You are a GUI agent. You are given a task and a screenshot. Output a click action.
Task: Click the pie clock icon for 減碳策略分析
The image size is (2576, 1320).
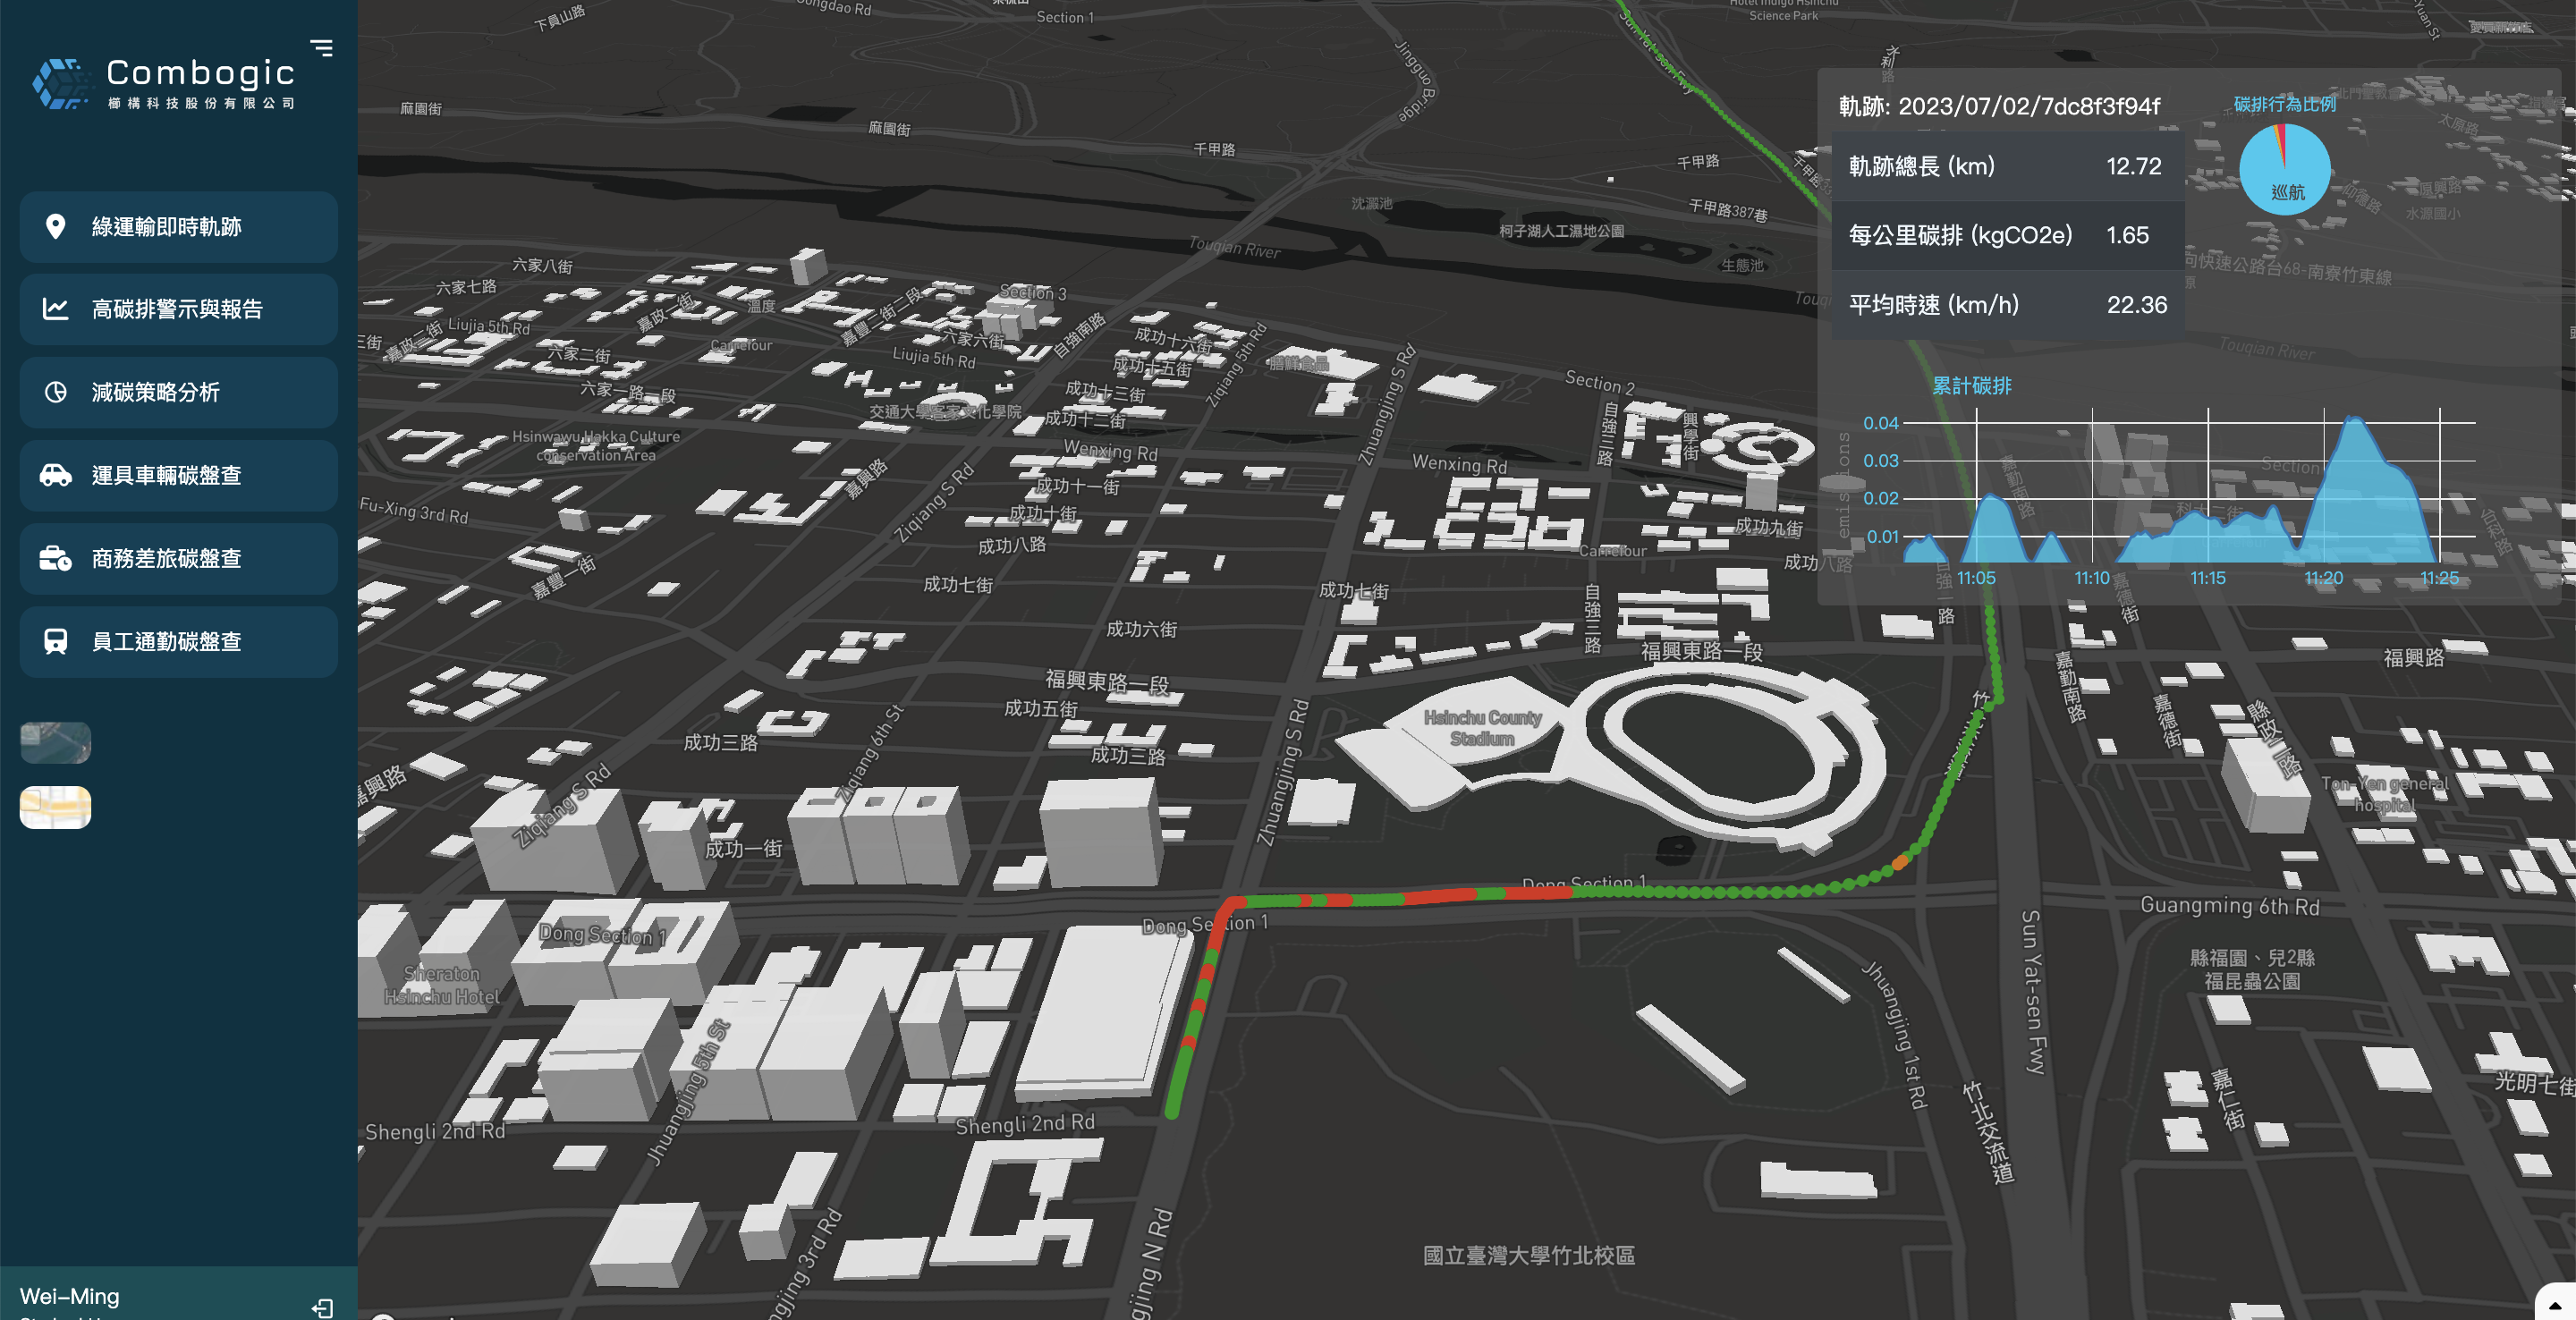pos(56,392)
